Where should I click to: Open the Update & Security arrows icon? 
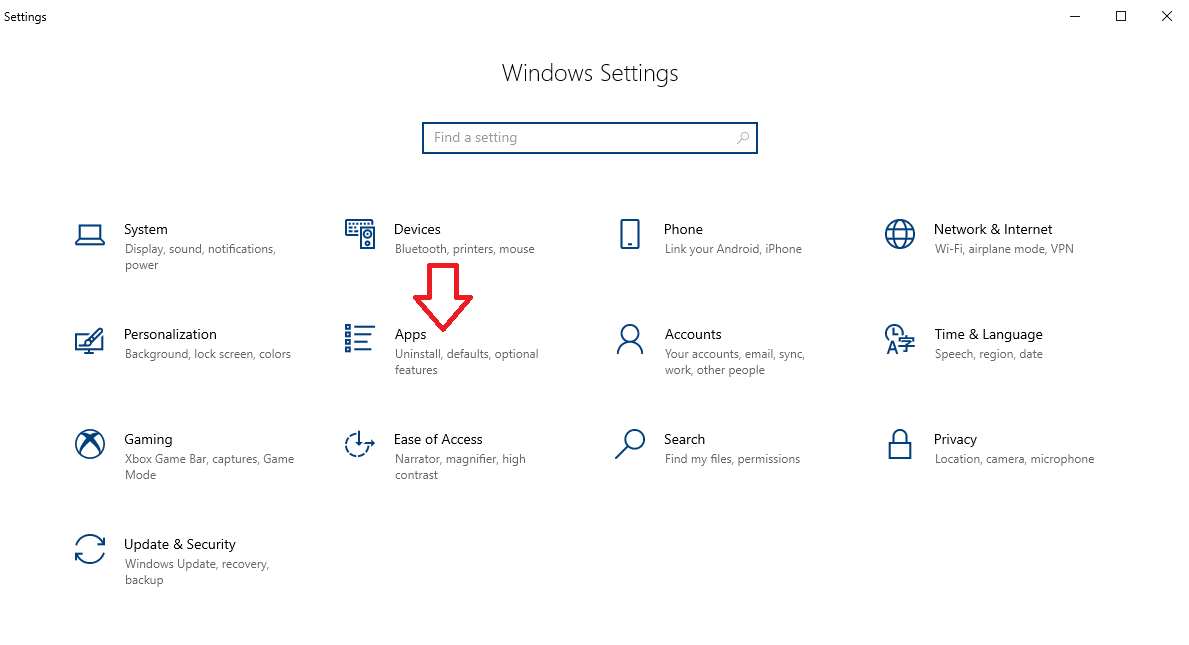click(x=89, y=550)
